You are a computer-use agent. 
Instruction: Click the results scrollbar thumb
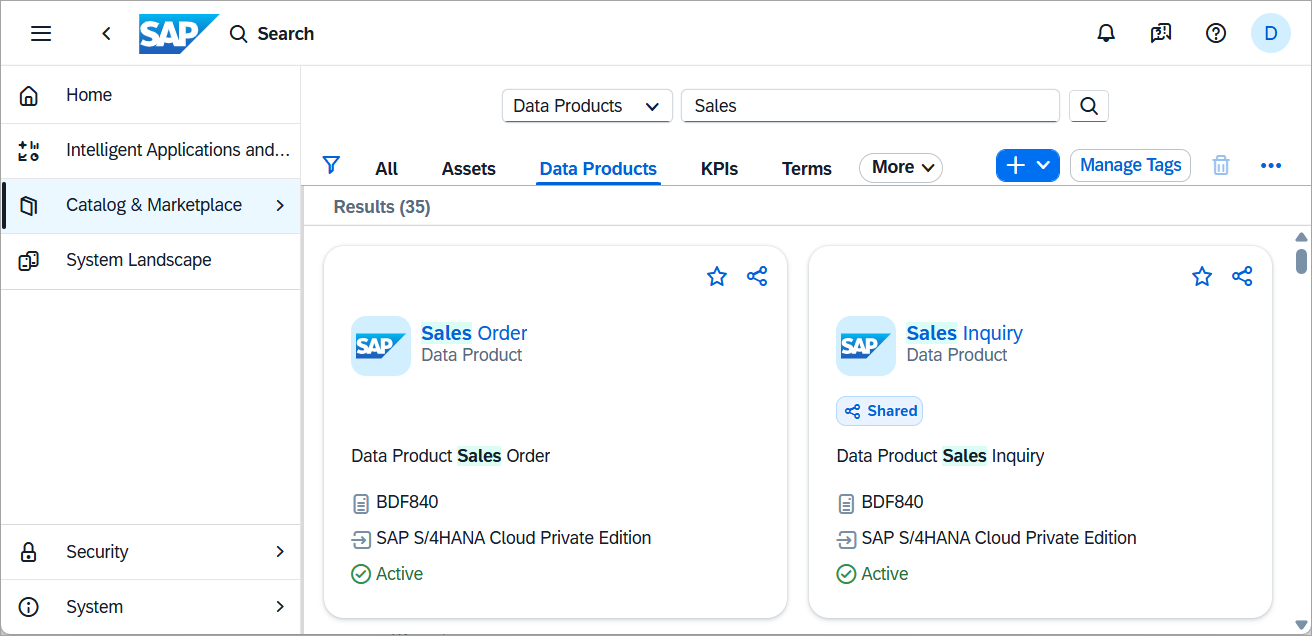[1301, 261]
